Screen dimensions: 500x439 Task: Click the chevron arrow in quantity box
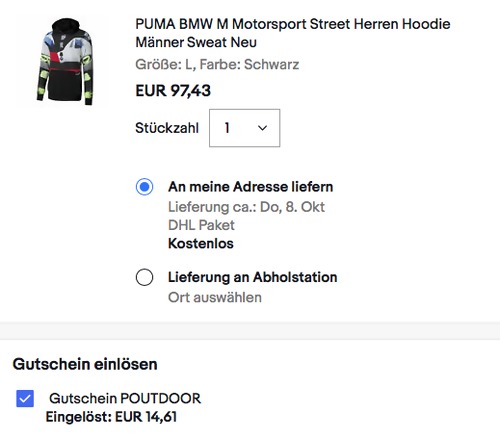(262, 128)
